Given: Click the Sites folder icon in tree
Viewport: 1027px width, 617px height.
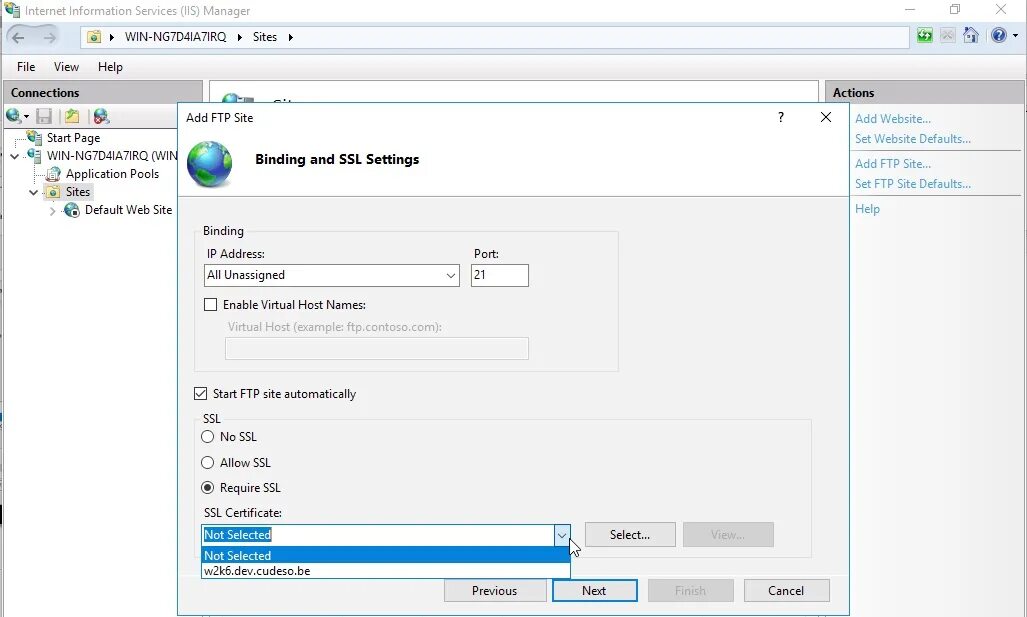Looking at the screenshot, I should (x=53, y=192).
